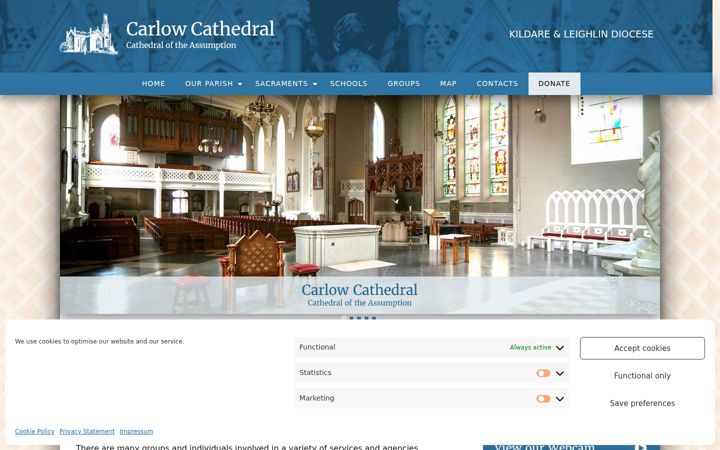
Task: Select the first slideshow dot indicator
Action: click(344, 318)
